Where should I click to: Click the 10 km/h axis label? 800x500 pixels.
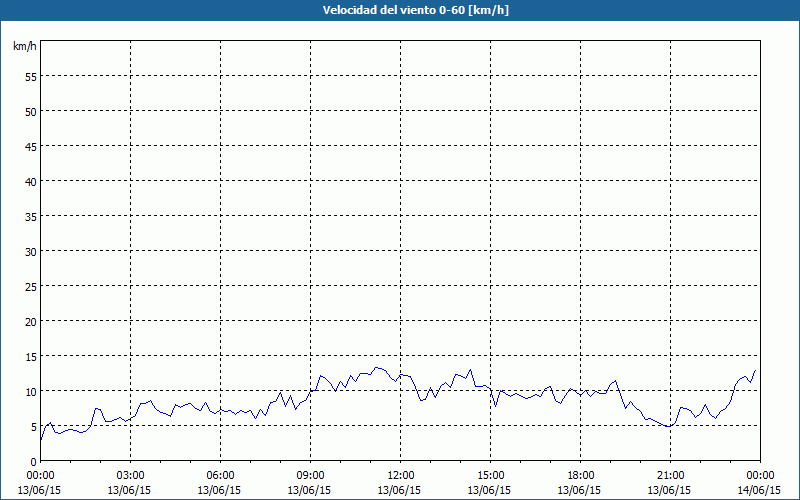pos(31,391)
